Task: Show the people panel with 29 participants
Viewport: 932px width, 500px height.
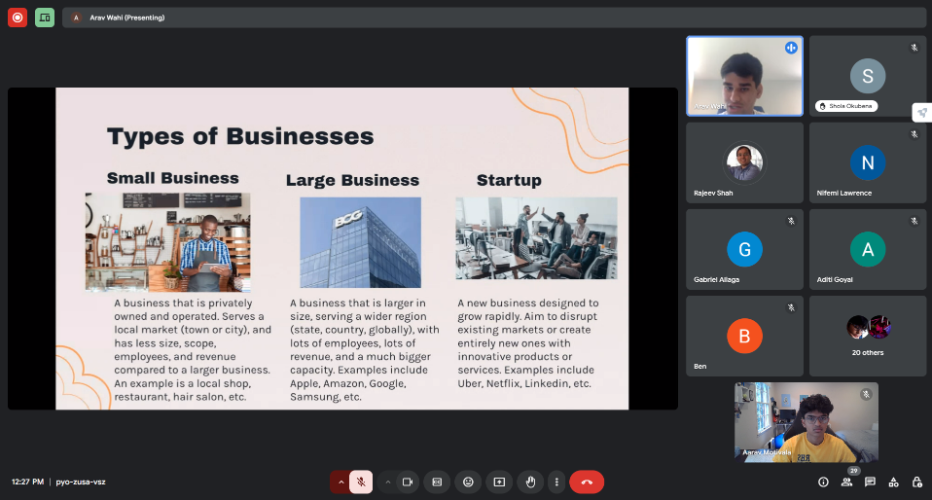Action: 847,482
